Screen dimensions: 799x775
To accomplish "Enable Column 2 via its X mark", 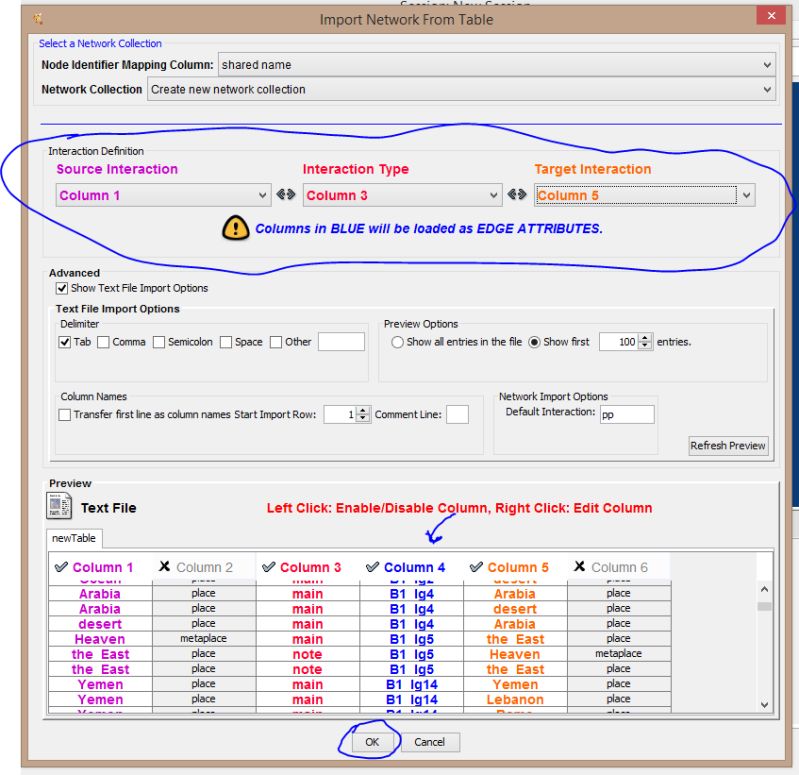I will (164, 566).
